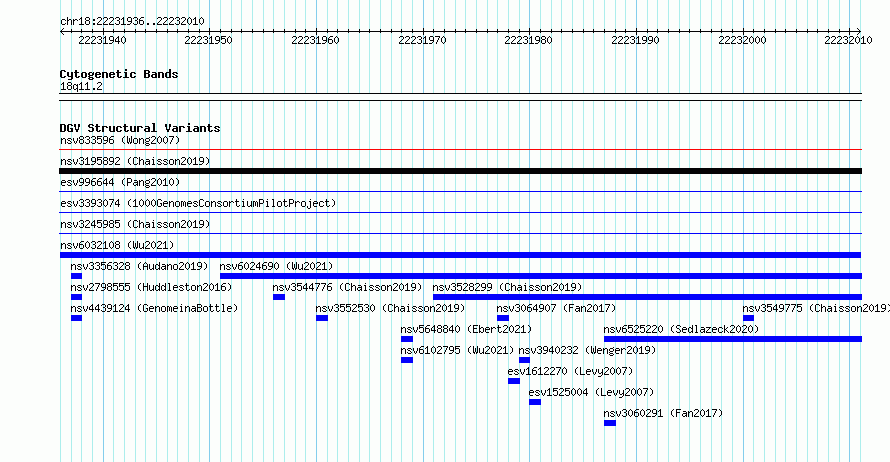Select the small esv1612270 blue block

pyautogui.click(x=514, y=381)
